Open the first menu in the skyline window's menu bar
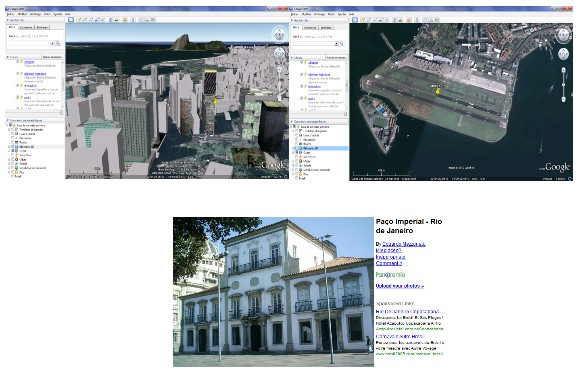Viewport: 579px width, 374px height. point(10,14)
